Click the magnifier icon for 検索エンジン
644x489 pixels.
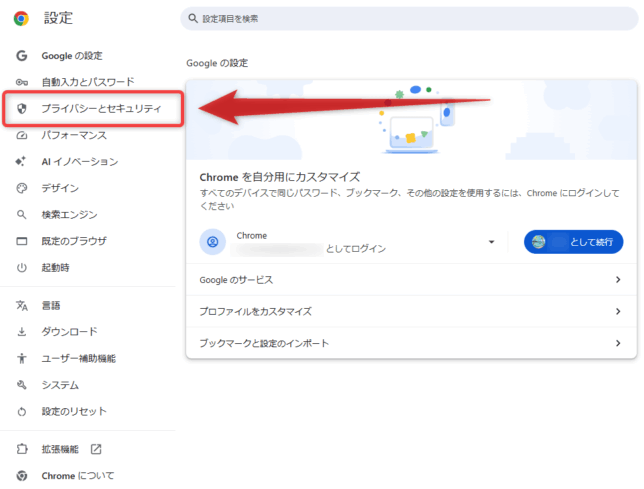point(21,214)
